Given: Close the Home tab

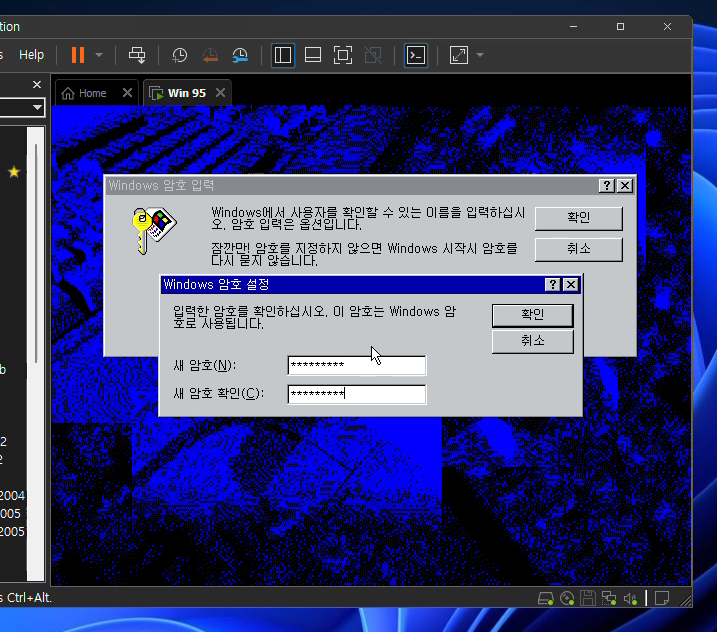Looking at the screenshot, I should tap(128, 93).
